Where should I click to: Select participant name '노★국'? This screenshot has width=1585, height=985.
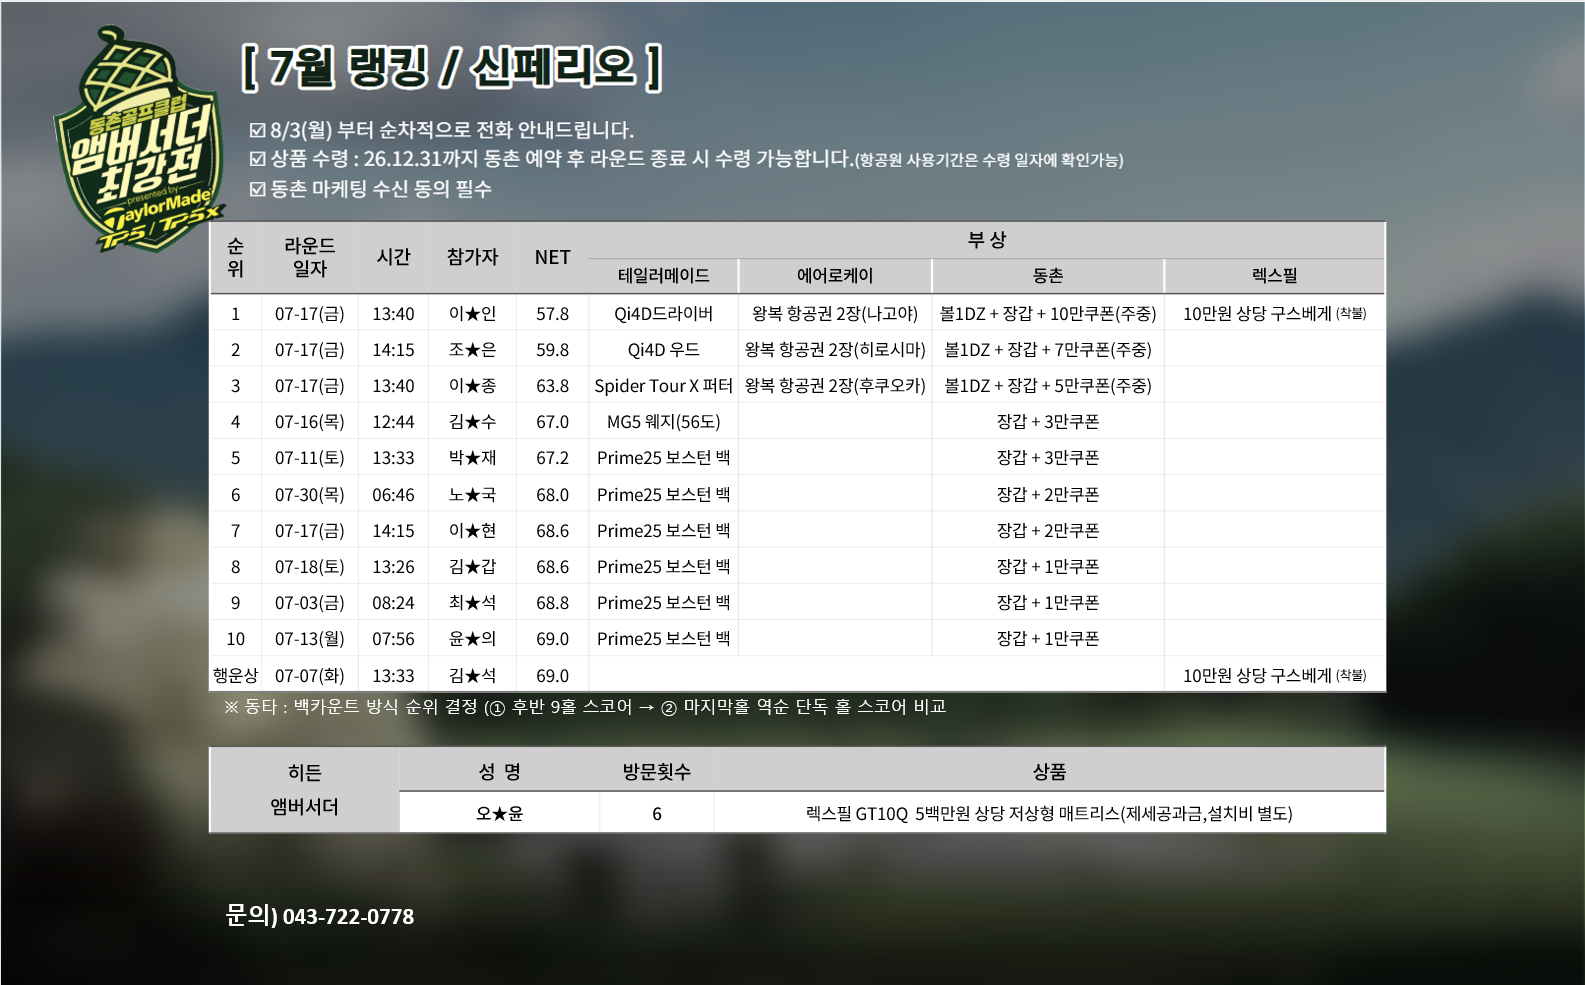pyautogui.click(x=472, y=495)
